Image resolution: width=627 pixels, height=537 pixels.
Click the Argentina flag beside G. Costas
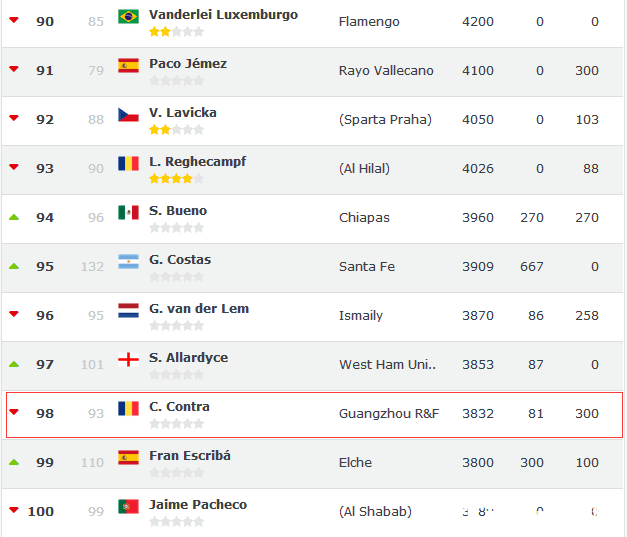click(128, 261)
